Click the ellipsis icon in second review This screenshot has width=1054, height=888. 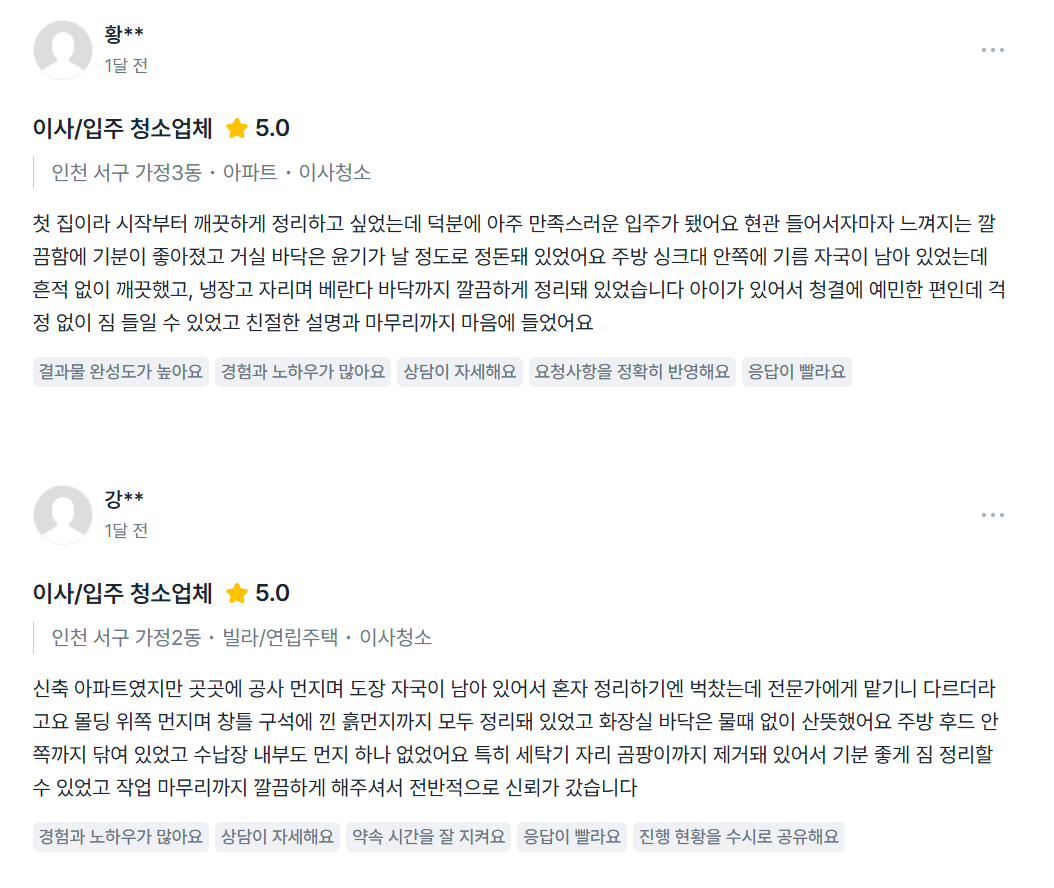click(995, 514)
